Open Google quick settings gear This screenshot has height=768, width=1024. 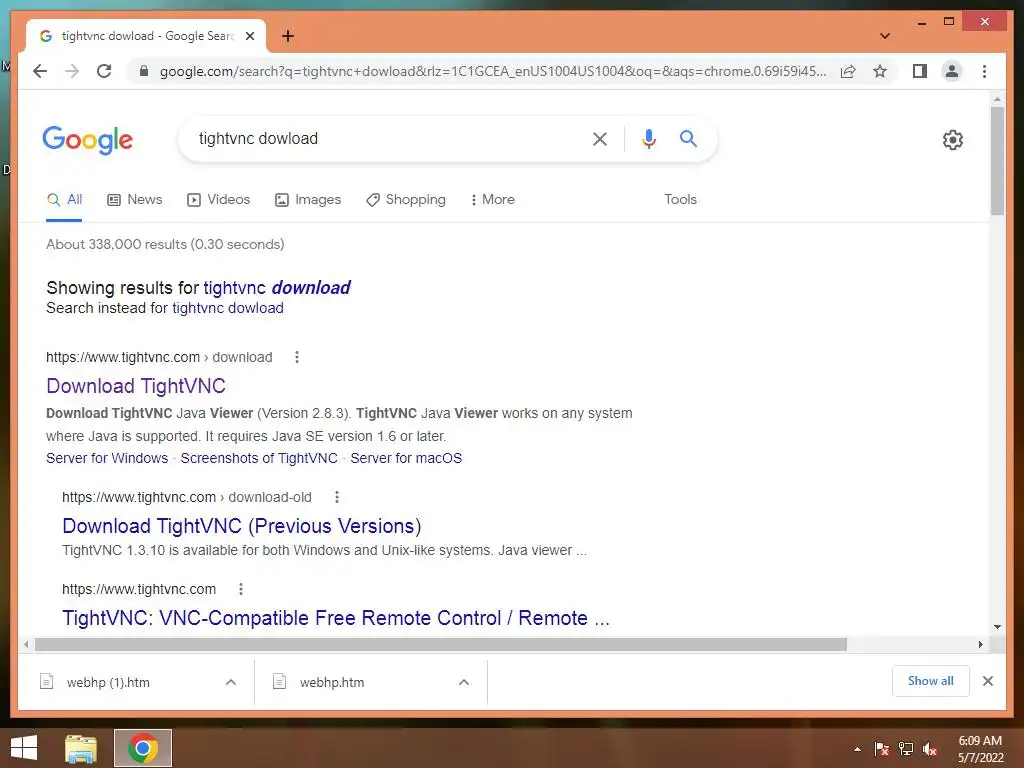pos(952,140)
